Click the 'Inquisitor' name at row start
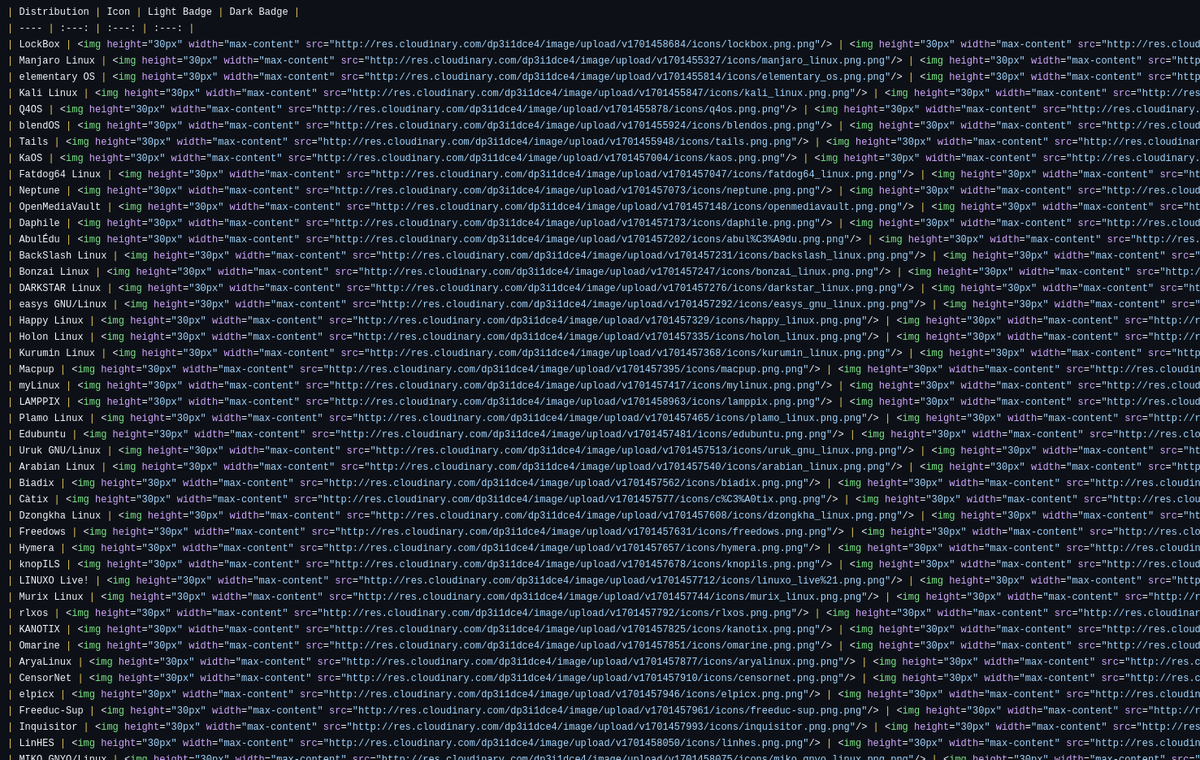This screenshot has width=1200, height=760. 48,727
